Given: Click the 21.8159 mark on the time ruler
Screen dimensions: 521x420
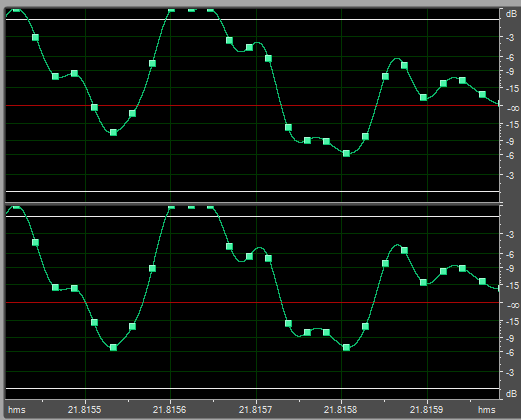Looking at the screenshot, I should [x=426, y=409].
